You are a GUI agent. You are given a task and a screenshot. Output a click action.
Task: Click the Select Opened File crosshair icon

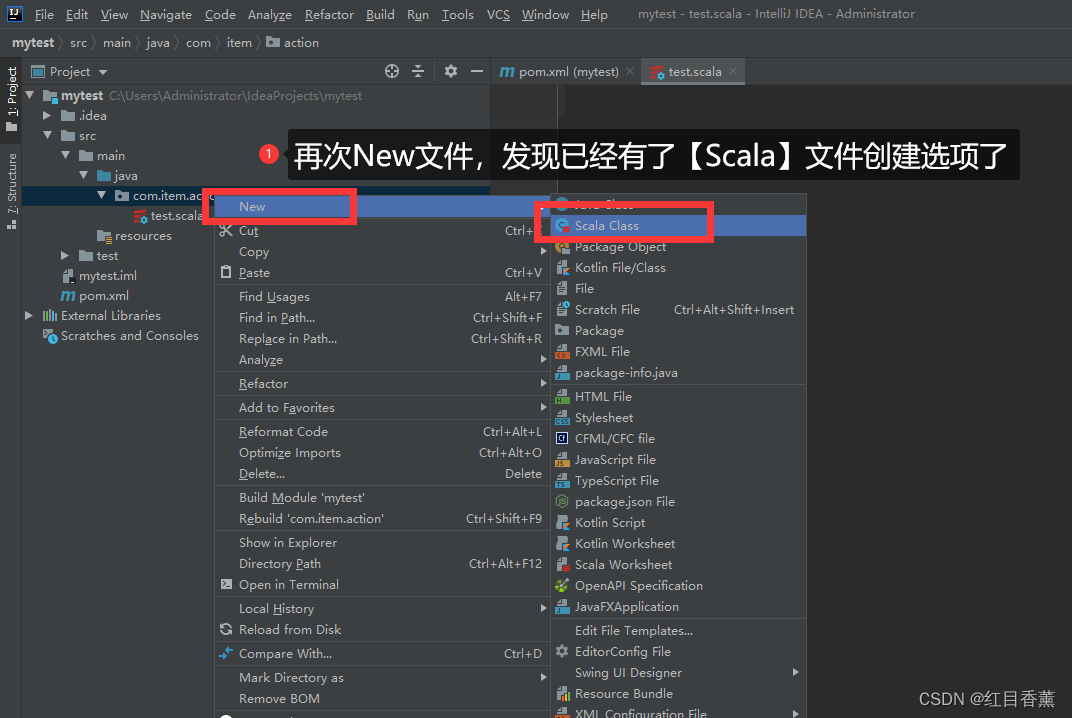point(390,71)
